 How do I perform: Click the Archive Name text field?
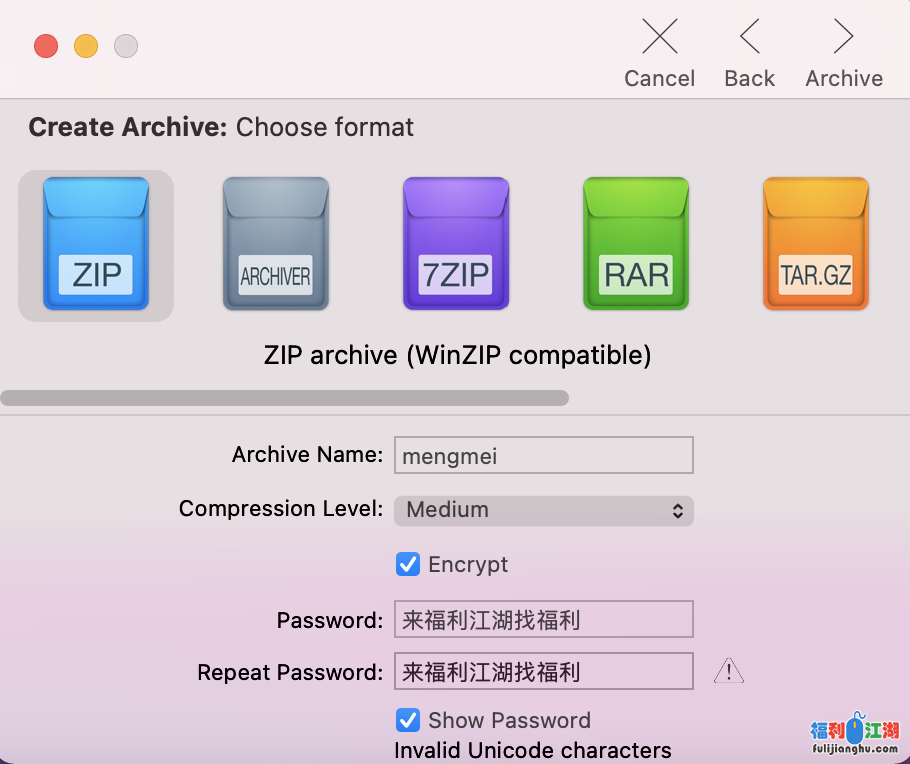tap(543, 456)
